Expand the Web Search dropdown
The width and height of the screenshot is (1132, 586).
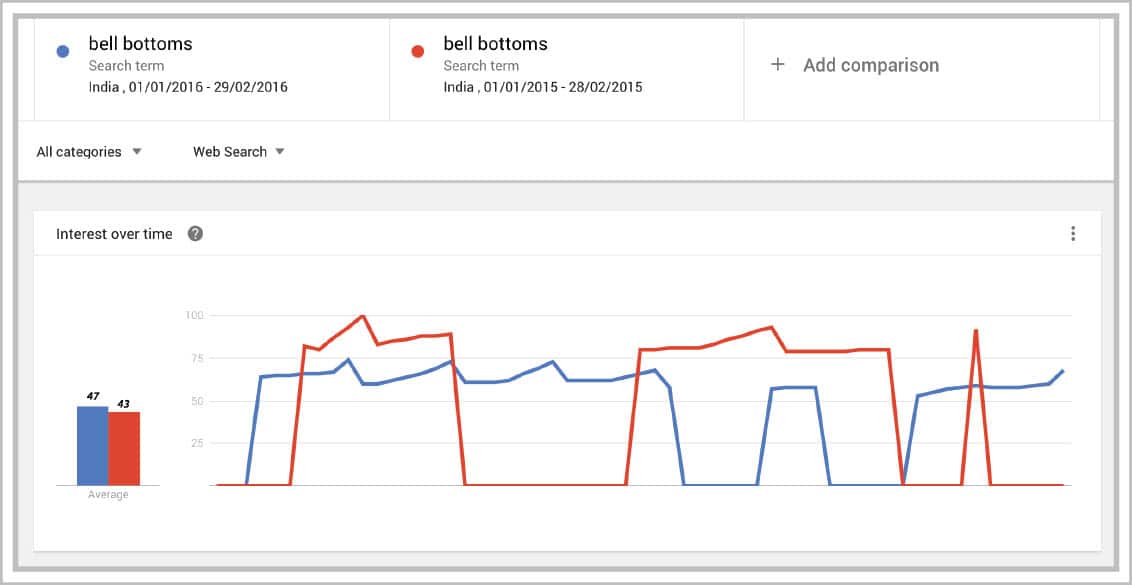[x=239, y=152]
